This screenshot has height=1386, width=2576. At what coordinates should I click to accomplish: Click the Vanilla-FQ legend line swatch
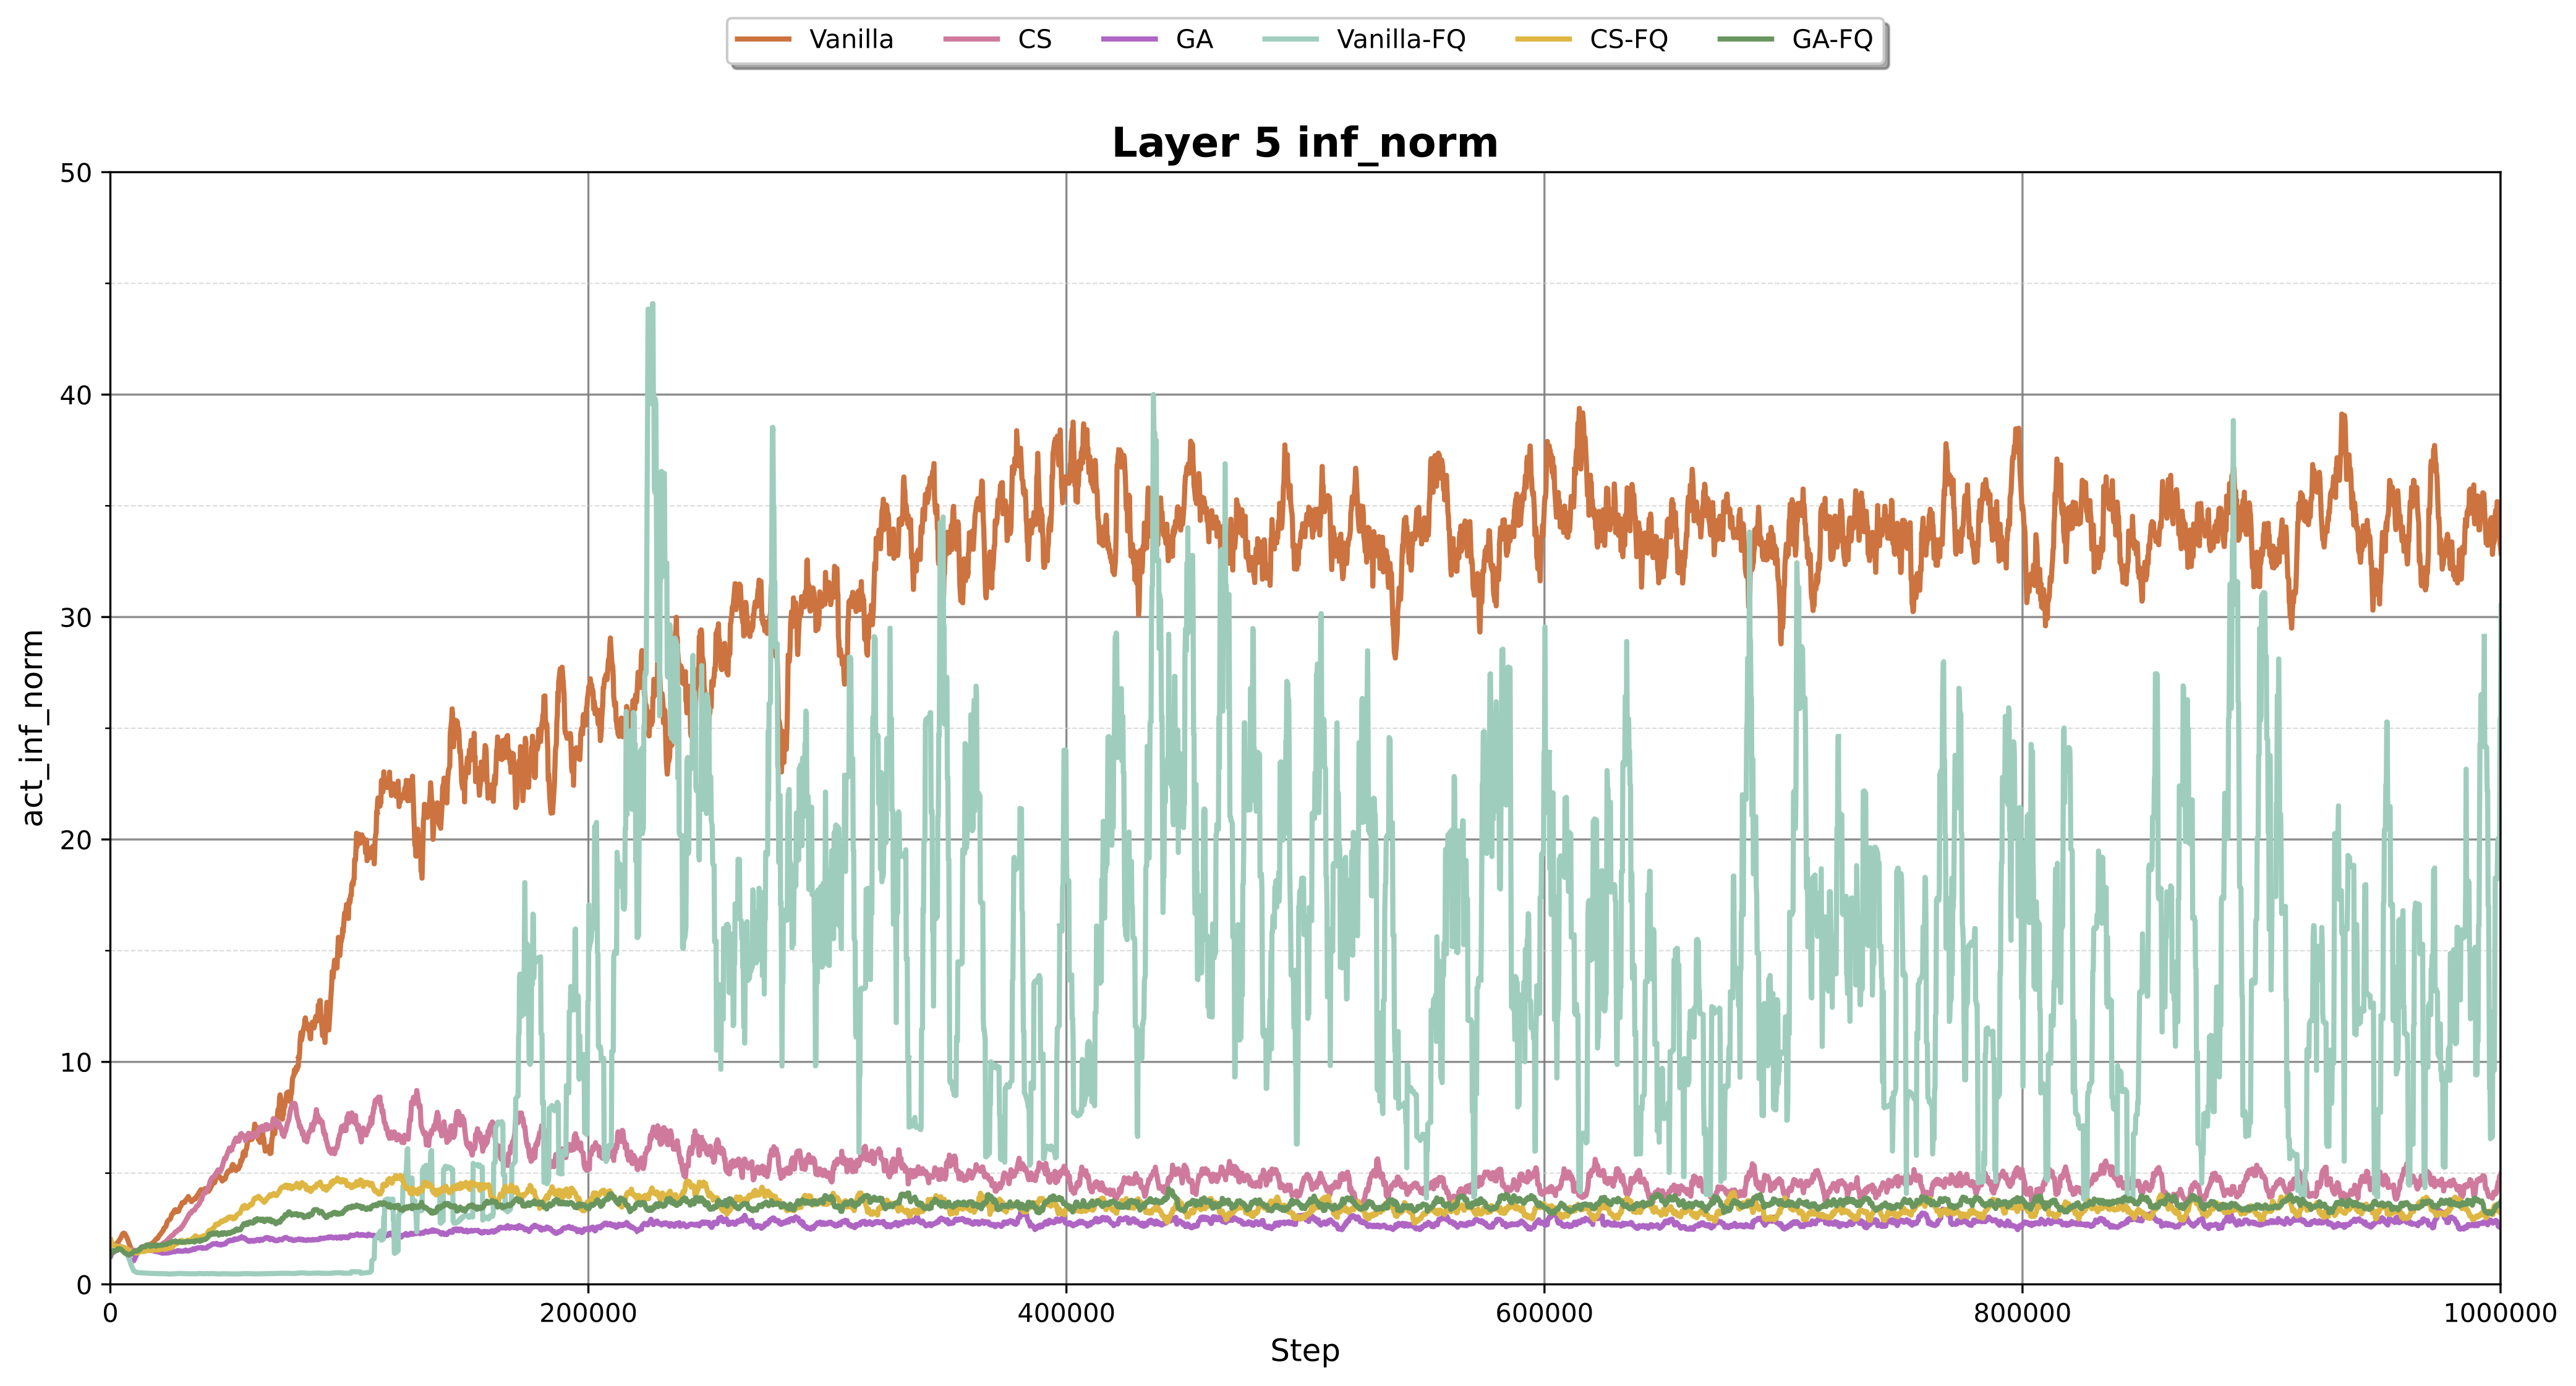tap(1291, 39)
